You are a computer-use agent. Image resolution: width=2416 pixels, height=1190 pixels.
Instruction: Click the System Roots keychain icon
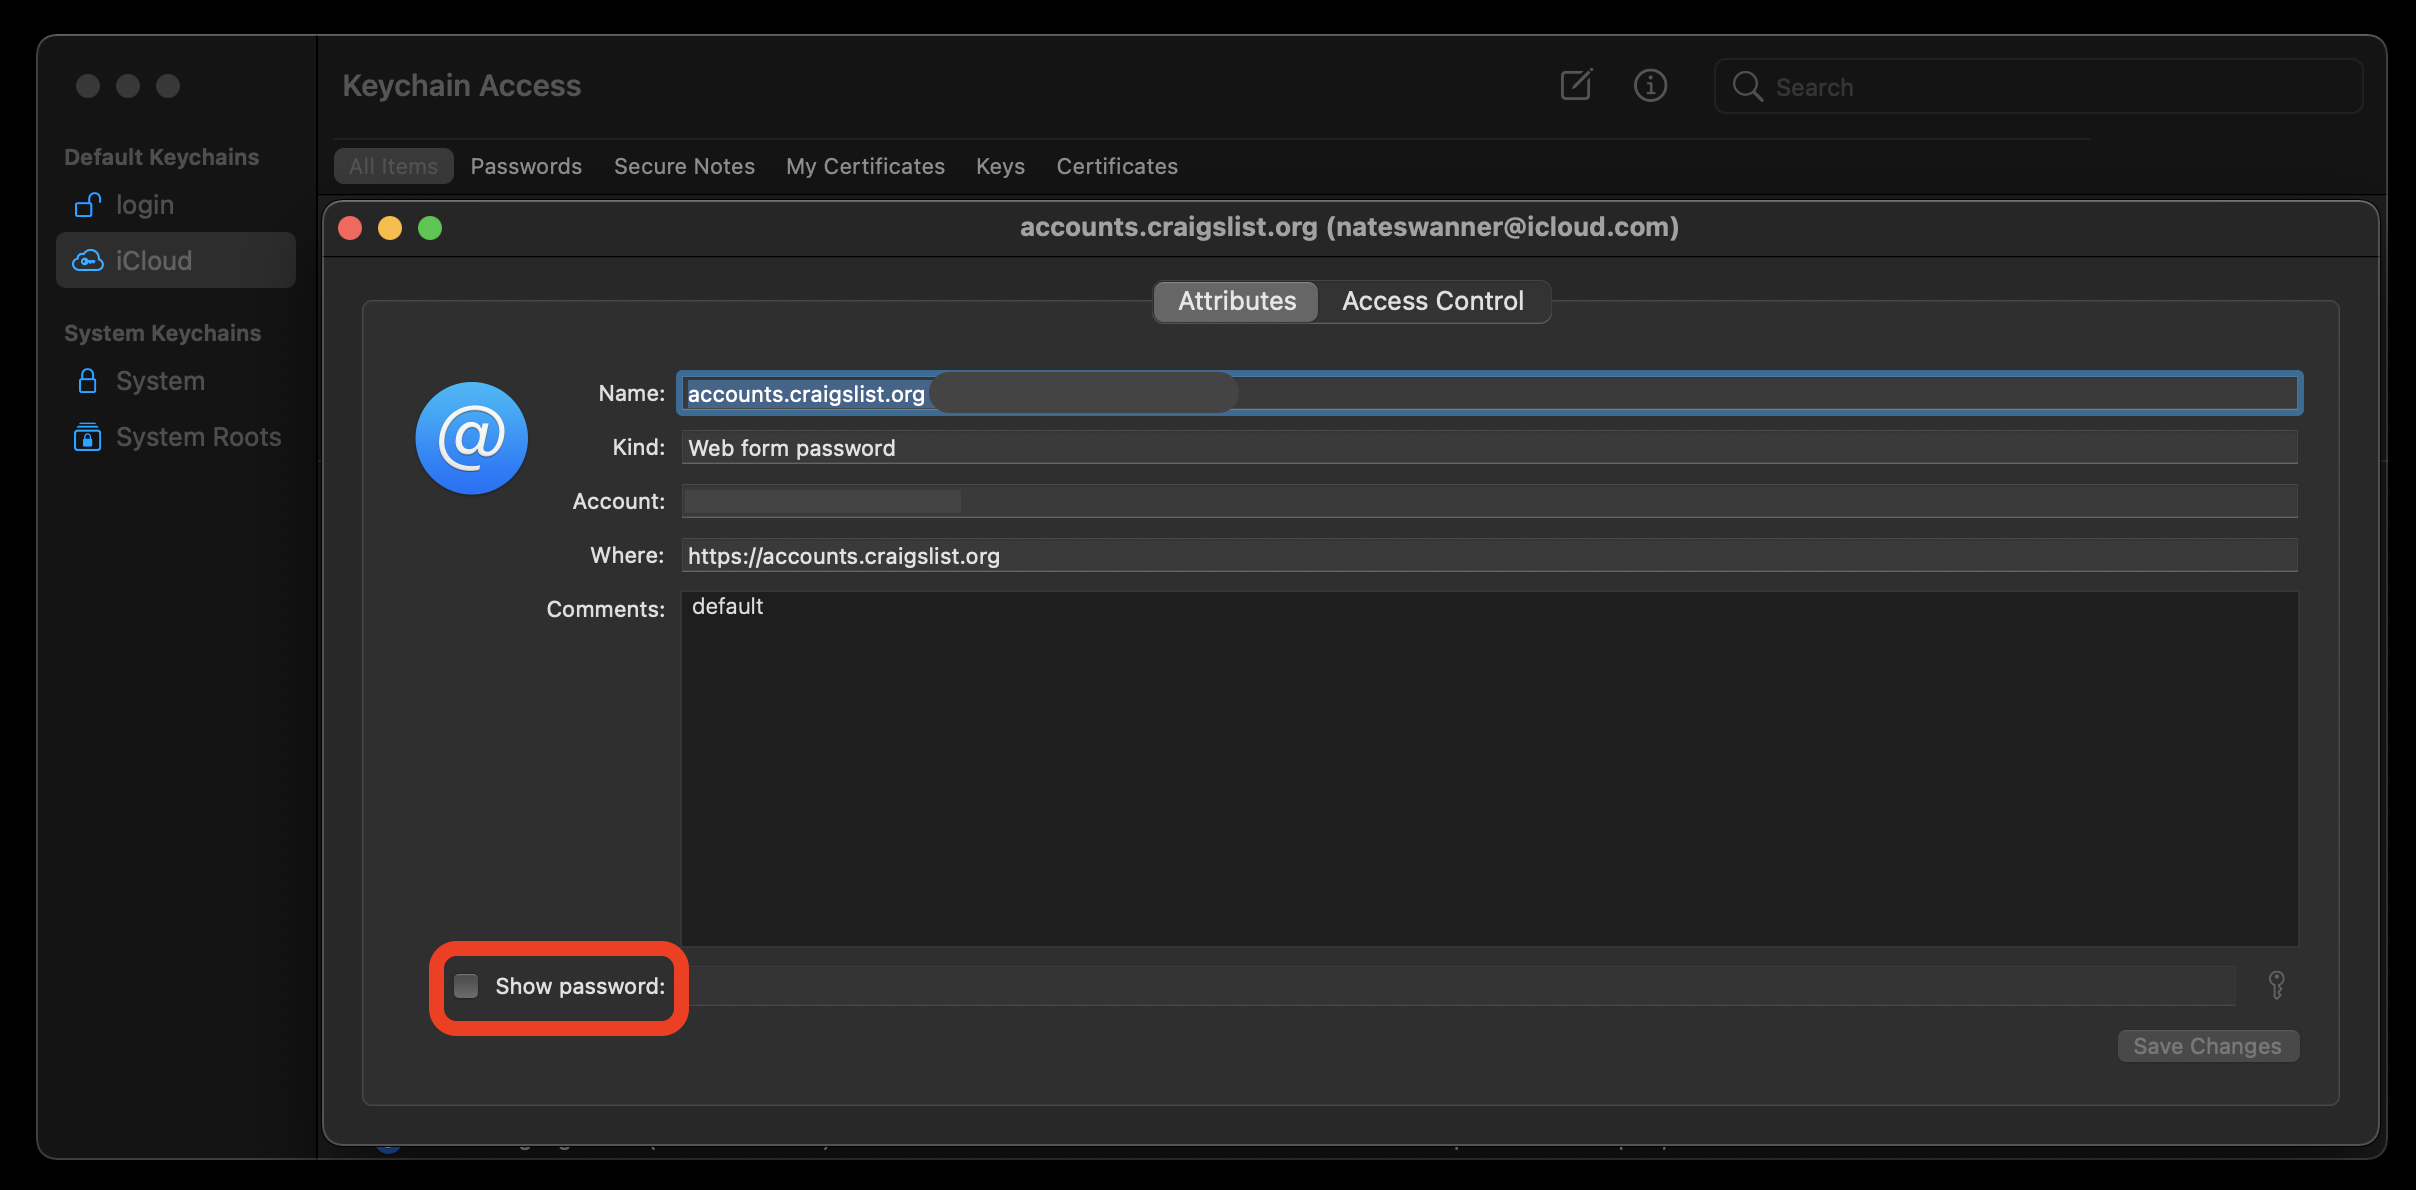89,438
